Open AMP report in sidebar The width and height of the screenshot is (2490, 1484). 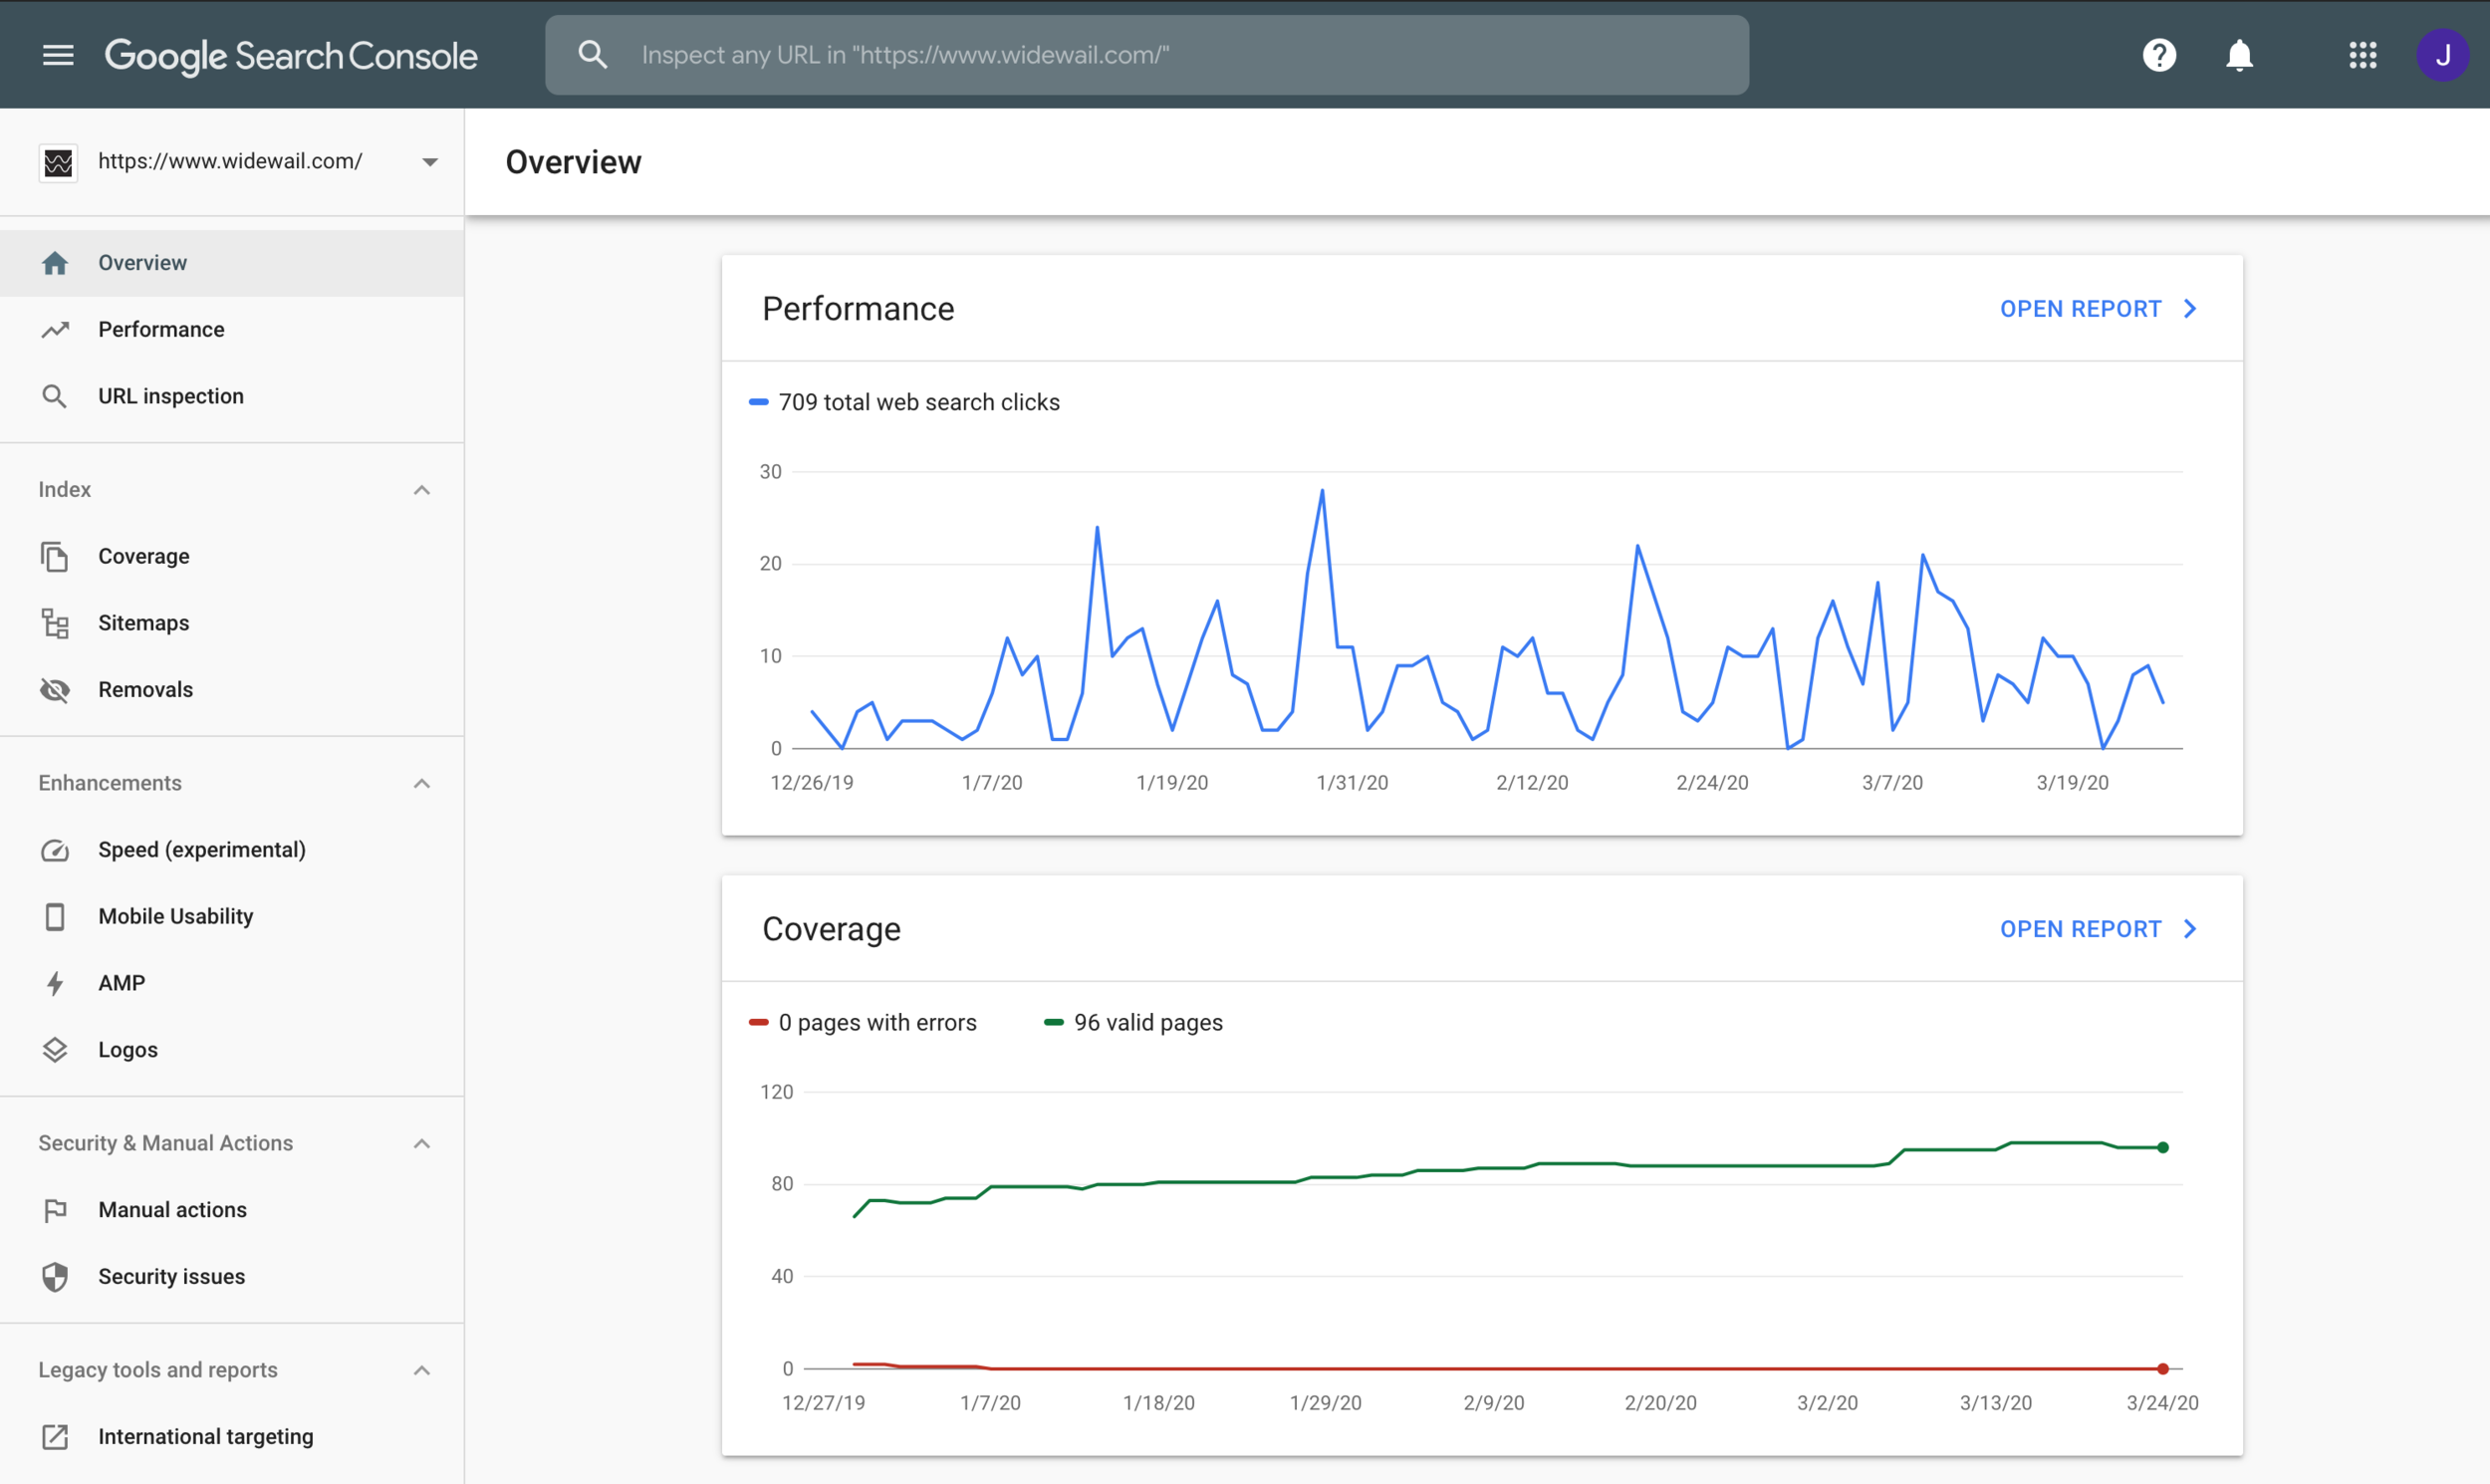click(x=232, y=984)
